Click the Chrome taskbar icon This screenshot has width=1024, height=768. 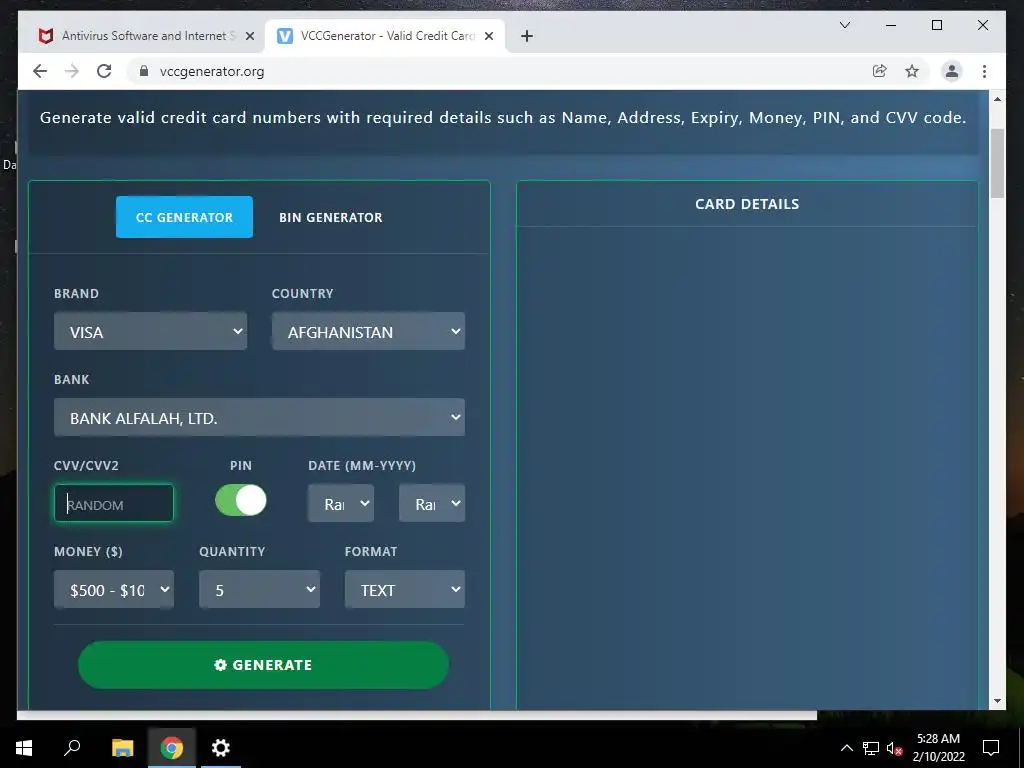(x=172, y=748)
